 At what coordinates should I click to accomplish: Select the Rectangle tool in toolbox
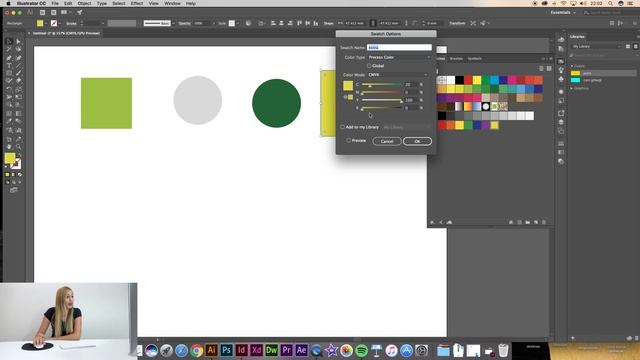pos(9,73)
